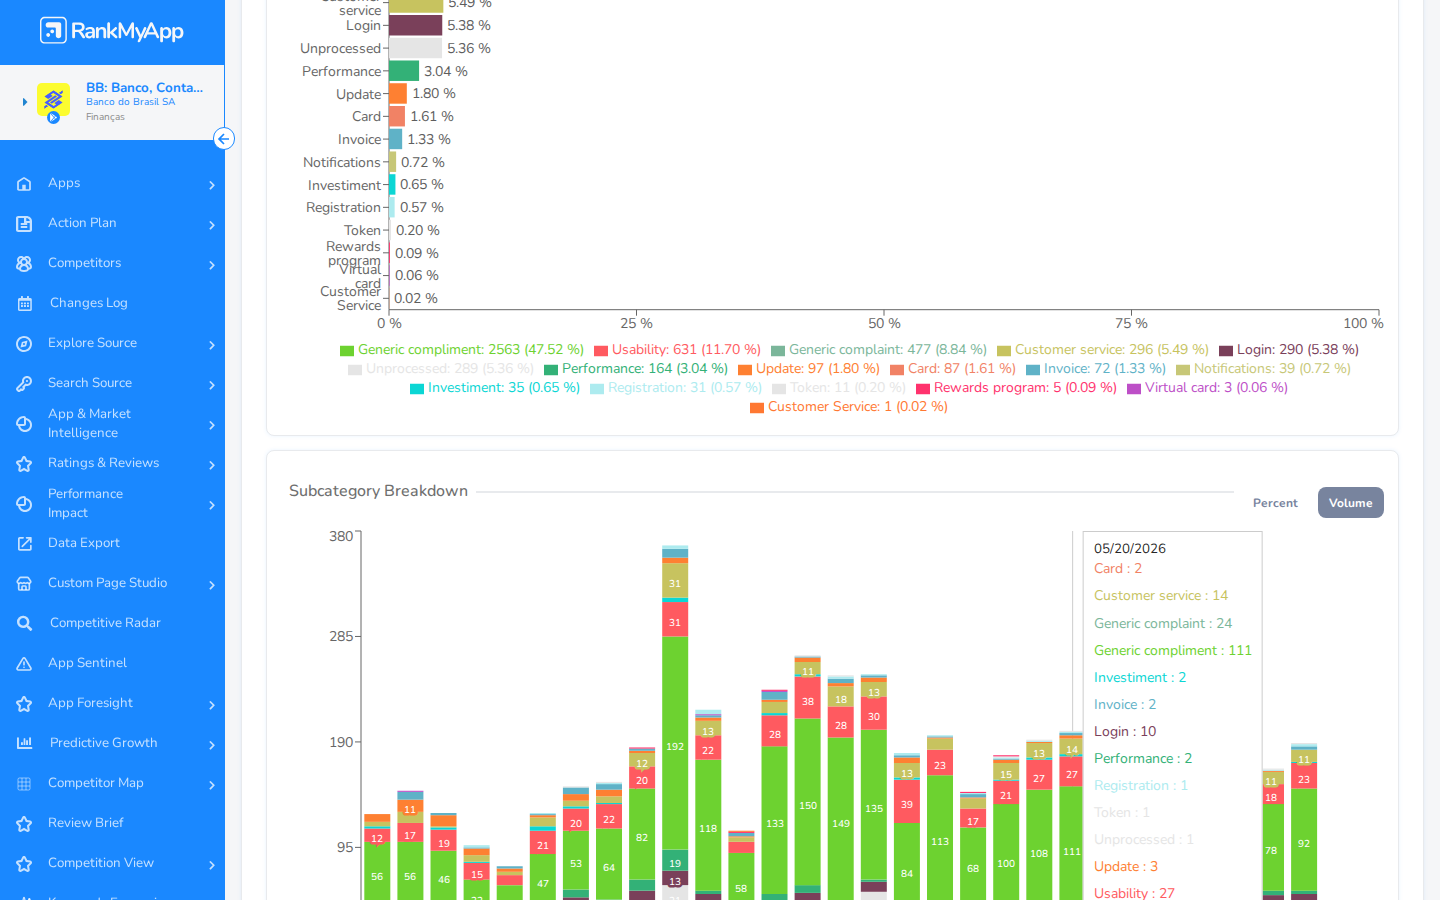Switch breakdown chart to Percent
The height and width of the screenshot is (900, 1440).
[x=1275, y=503]
